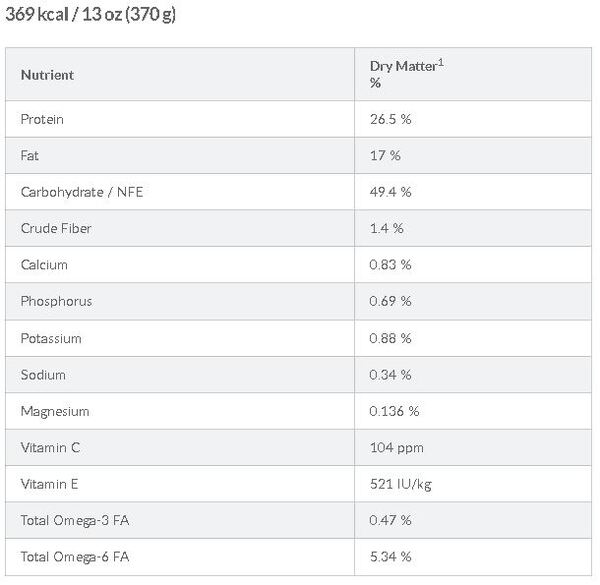Select the Fat row label

click(x=29, y=156)
